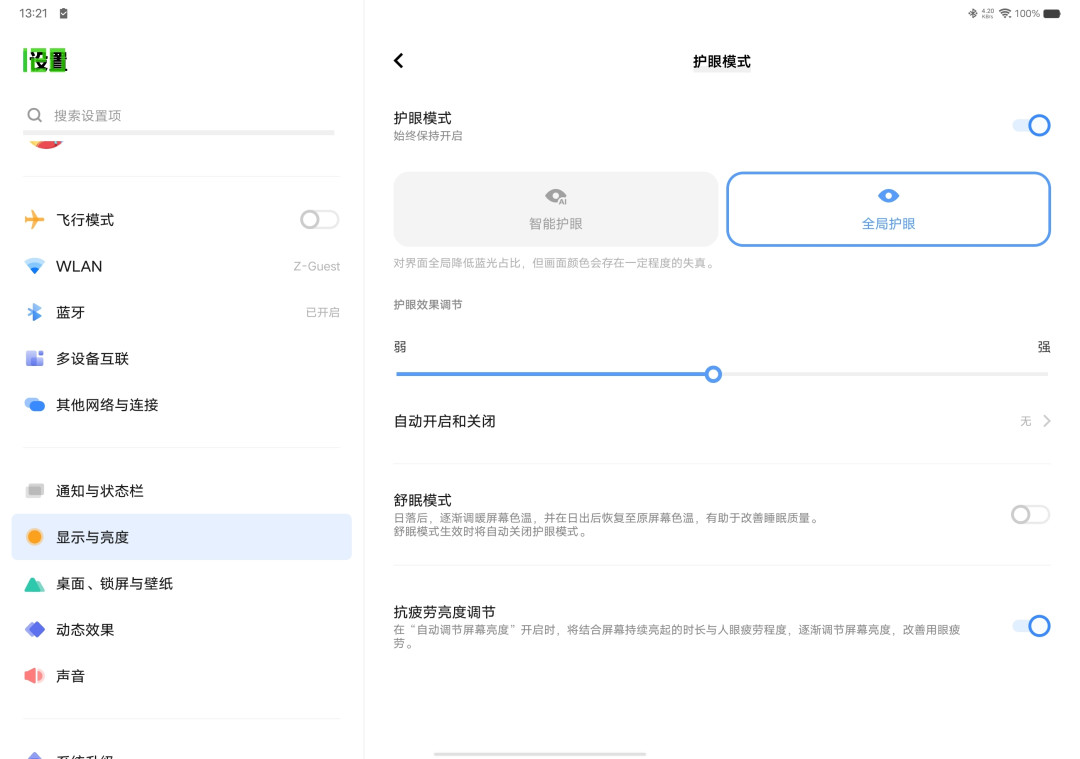Click the clipboard notification icon near clock
This screenshot has width=1080, height=759.
click(x=63, y=13)
